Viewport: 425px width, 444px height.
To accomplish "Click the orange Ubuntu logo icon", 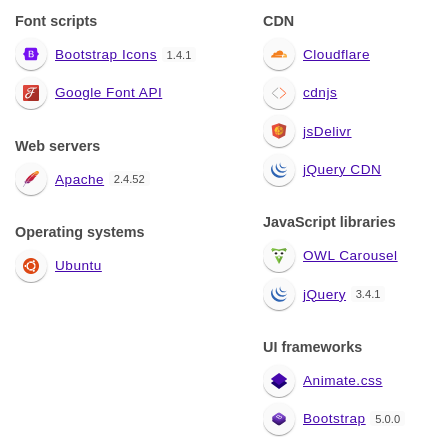I will [31, 266].
